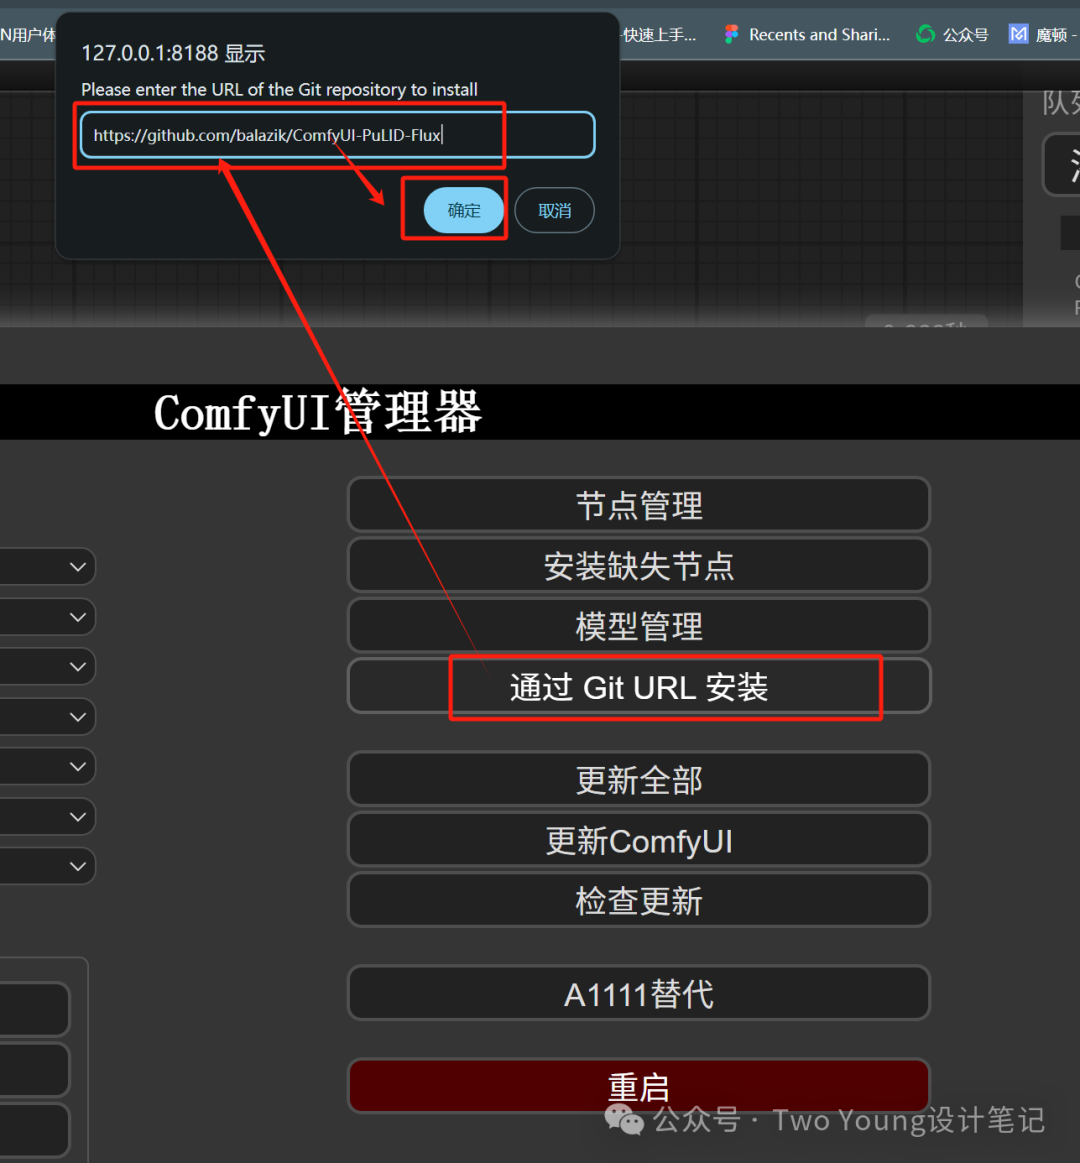The height and width of the screenshot is (1163, 1080).
Task: Open 节点管理 node manager
Action: [x=639, y=505]
